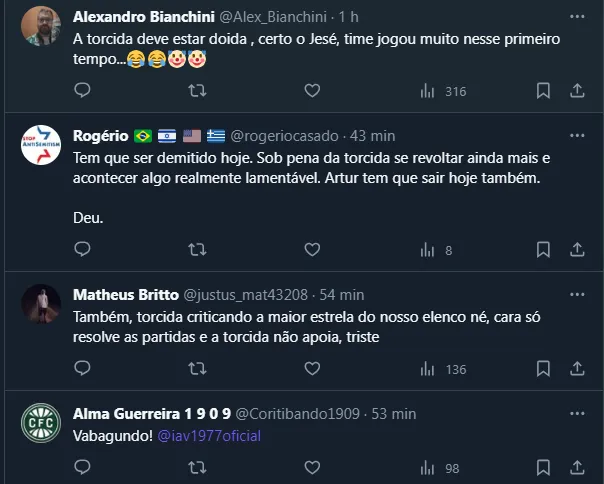Open more options on Rogério's tweet

pos(577,135)
